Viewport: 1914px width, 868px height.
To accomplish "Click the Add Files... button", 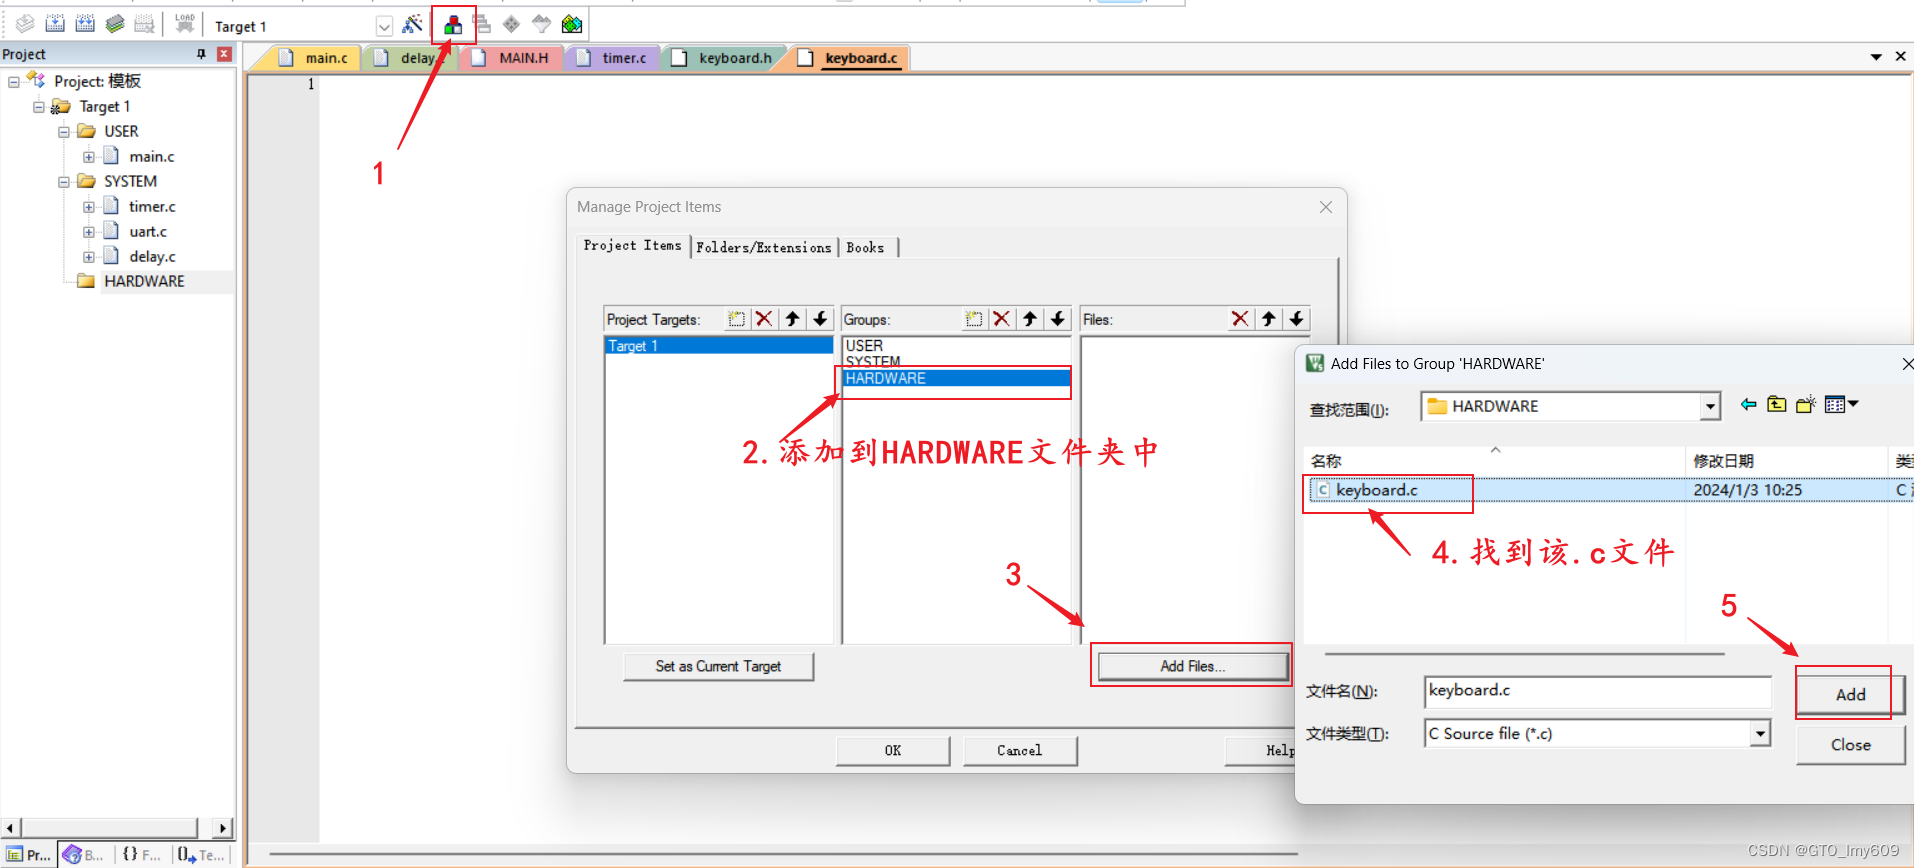I will (1192, 666).
